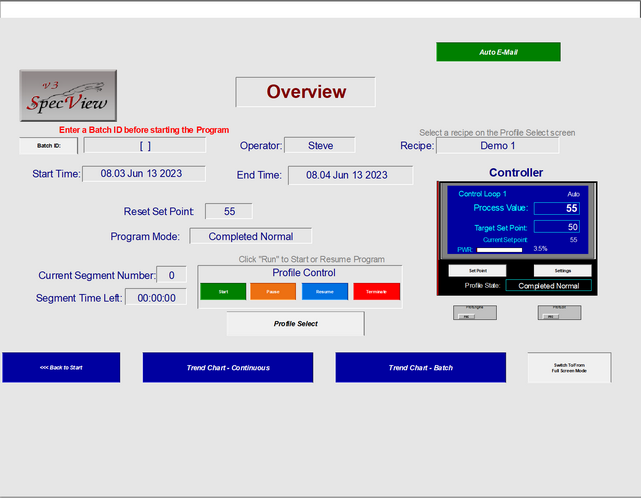
Task: Click the controller Set Point button
Action: point(476,270)
